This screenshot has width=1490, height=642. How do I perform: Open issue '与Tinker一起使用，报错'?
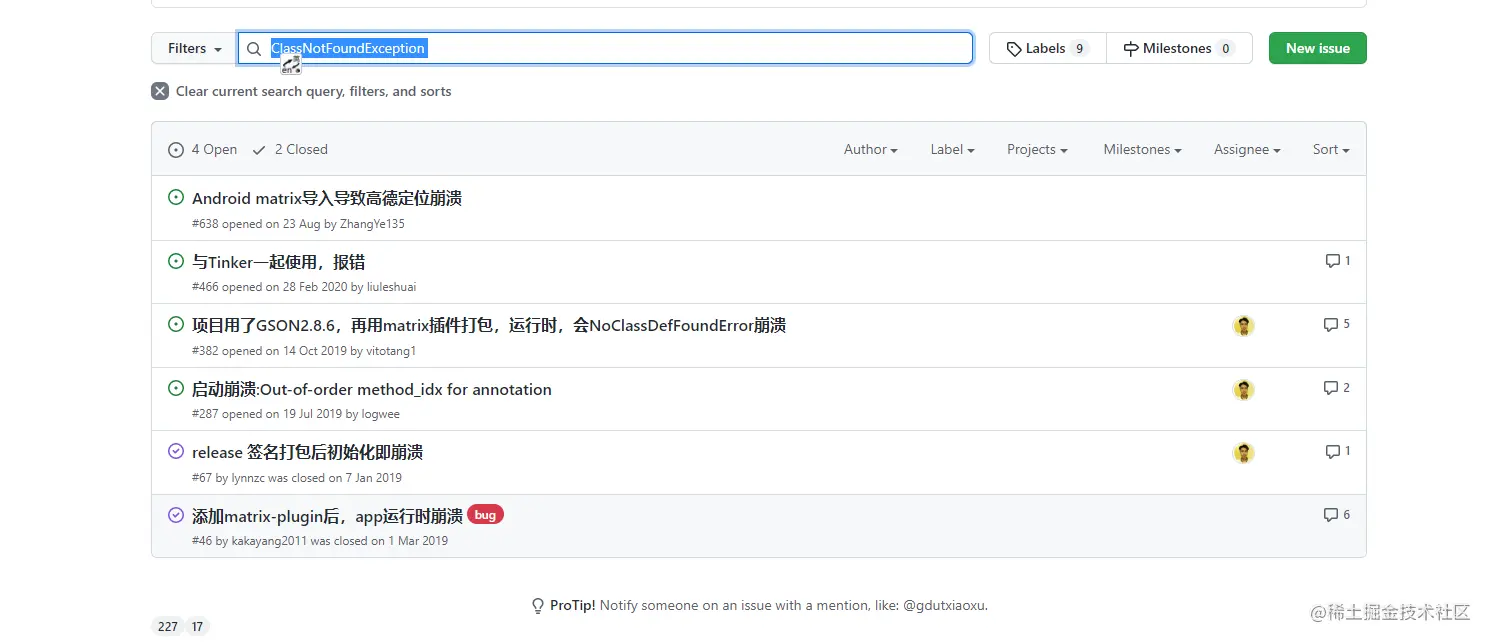click(x=278, y=262)
